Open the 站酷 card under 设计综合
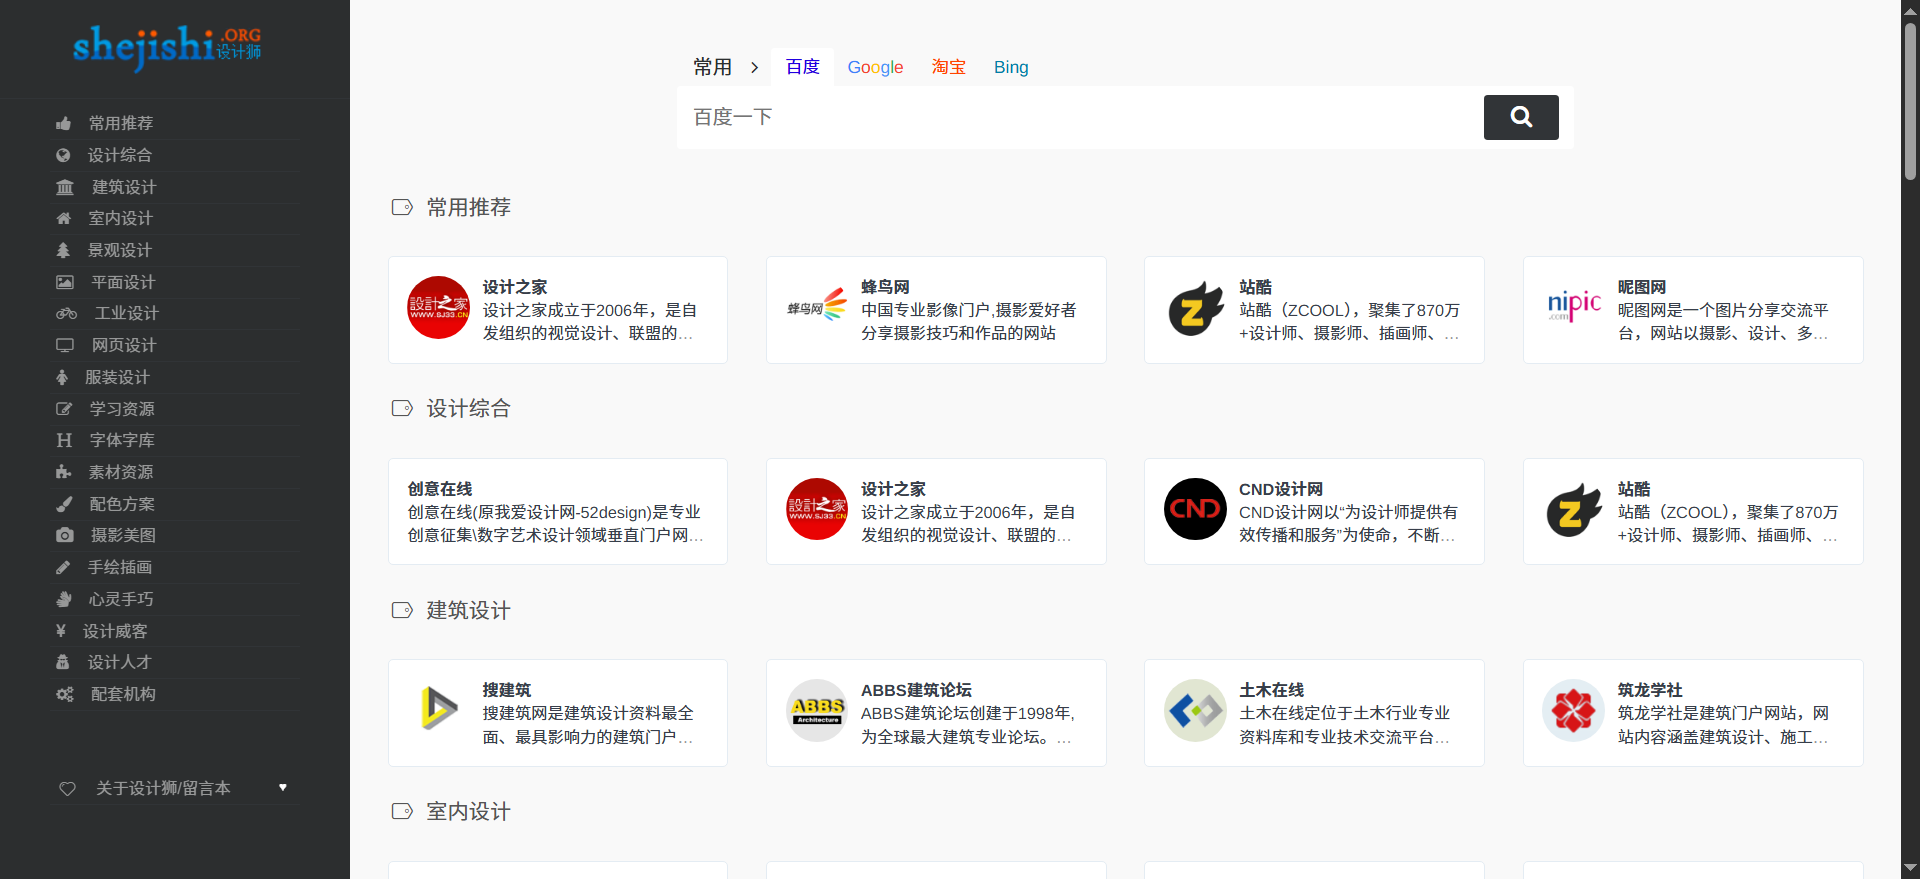 coord(1693,511)
